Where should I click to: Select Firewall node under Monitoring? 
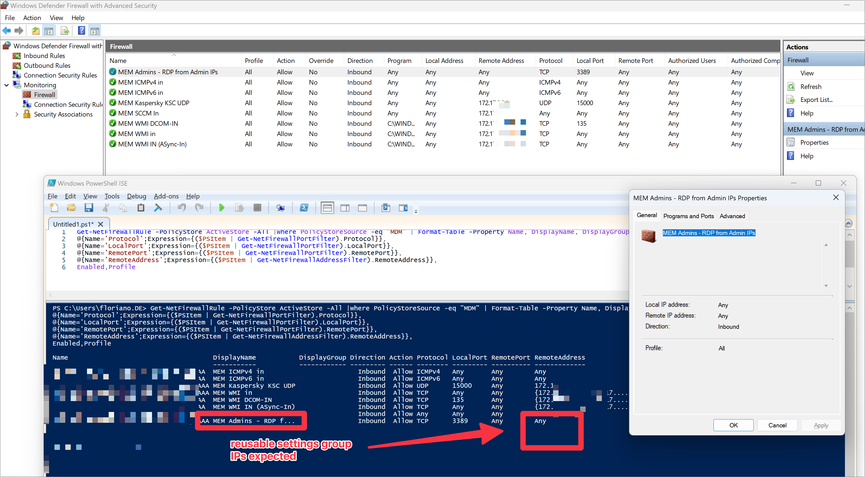click(44, 95)
